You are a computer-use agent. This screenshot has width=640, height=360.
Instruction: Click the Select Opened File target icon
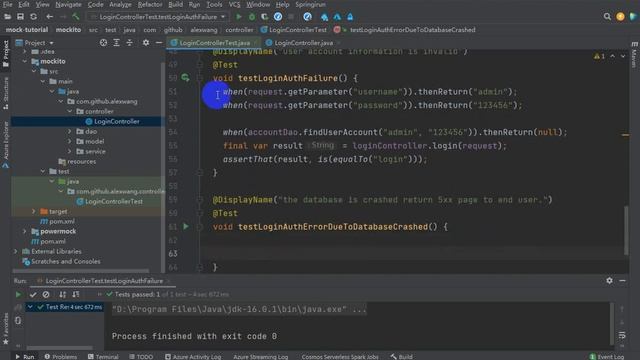[x=103, y=42]
